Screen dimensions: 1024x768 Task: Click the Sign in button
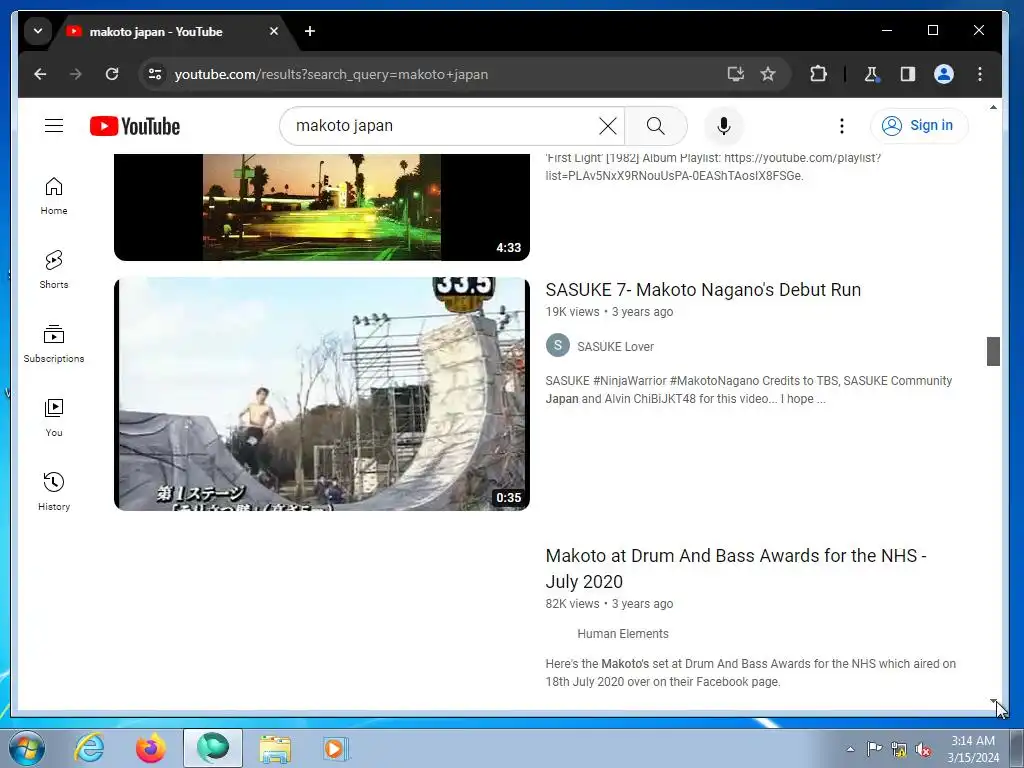pyautogui.click(x=919, y=125)
